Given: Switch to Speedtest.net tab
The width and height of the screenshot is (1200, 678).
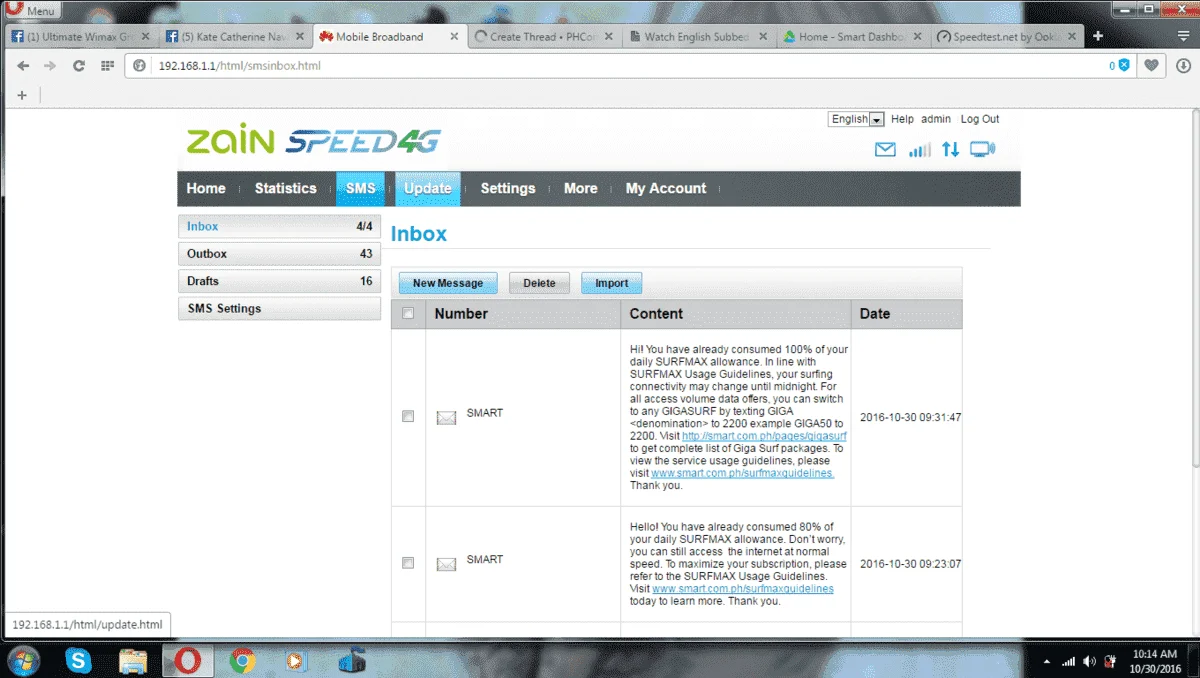Looking at the screenshot, I should coord(1007,37).
